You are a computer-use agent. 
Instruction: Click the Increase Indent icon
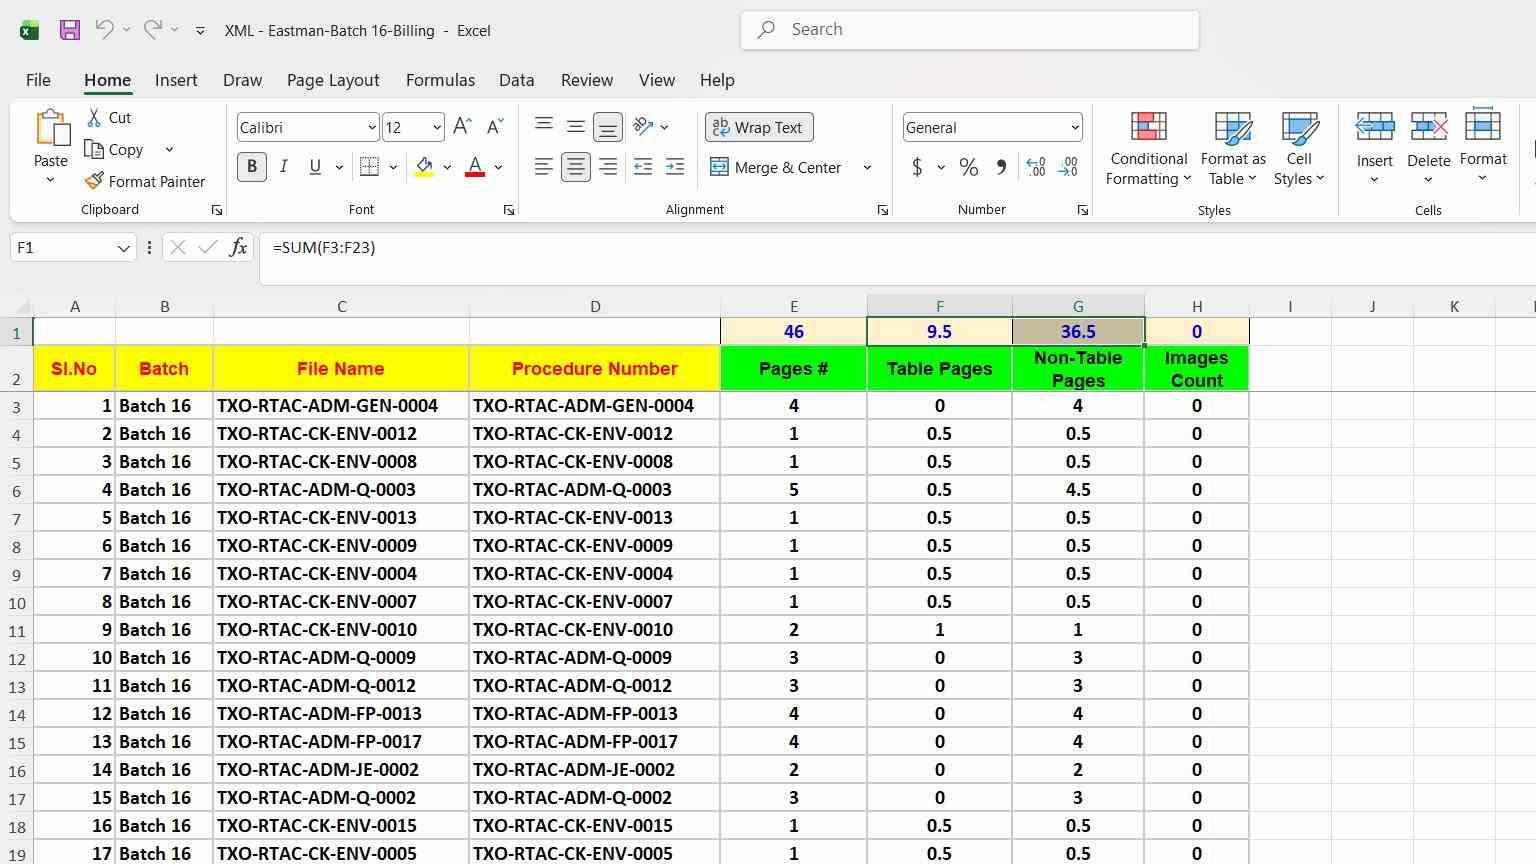pyautogui.click(x=675, y=167)
